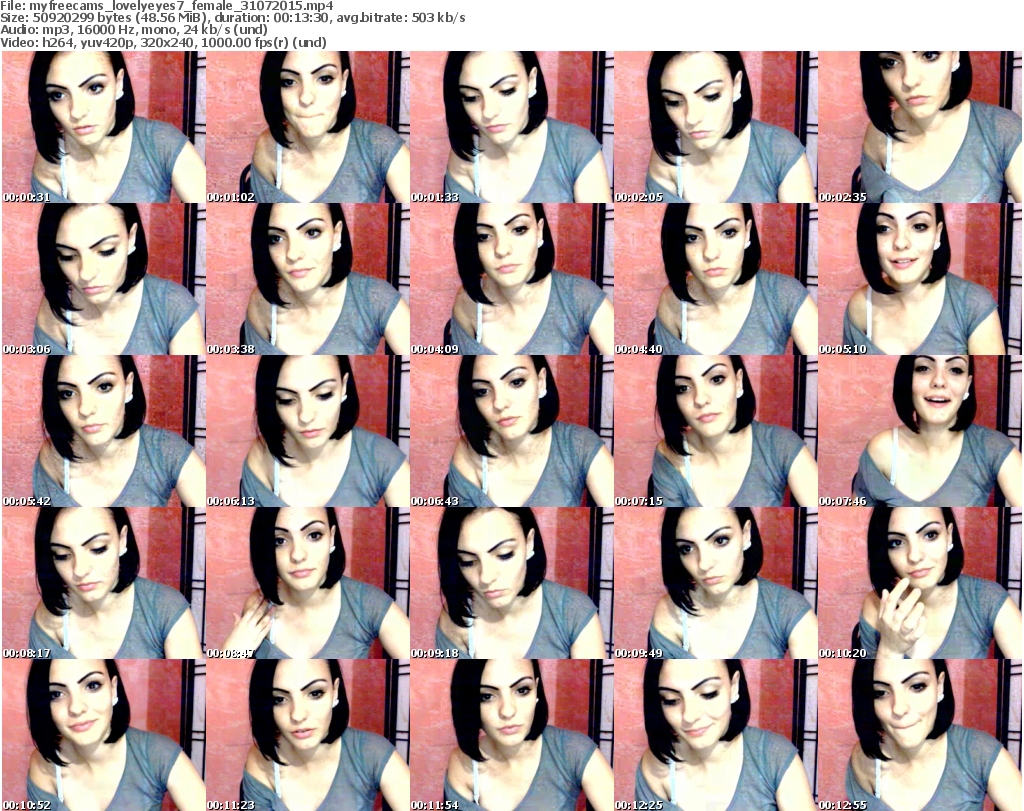
Task: Select the thumbnail stamped 00:11:54
Action: click(511, 735)
